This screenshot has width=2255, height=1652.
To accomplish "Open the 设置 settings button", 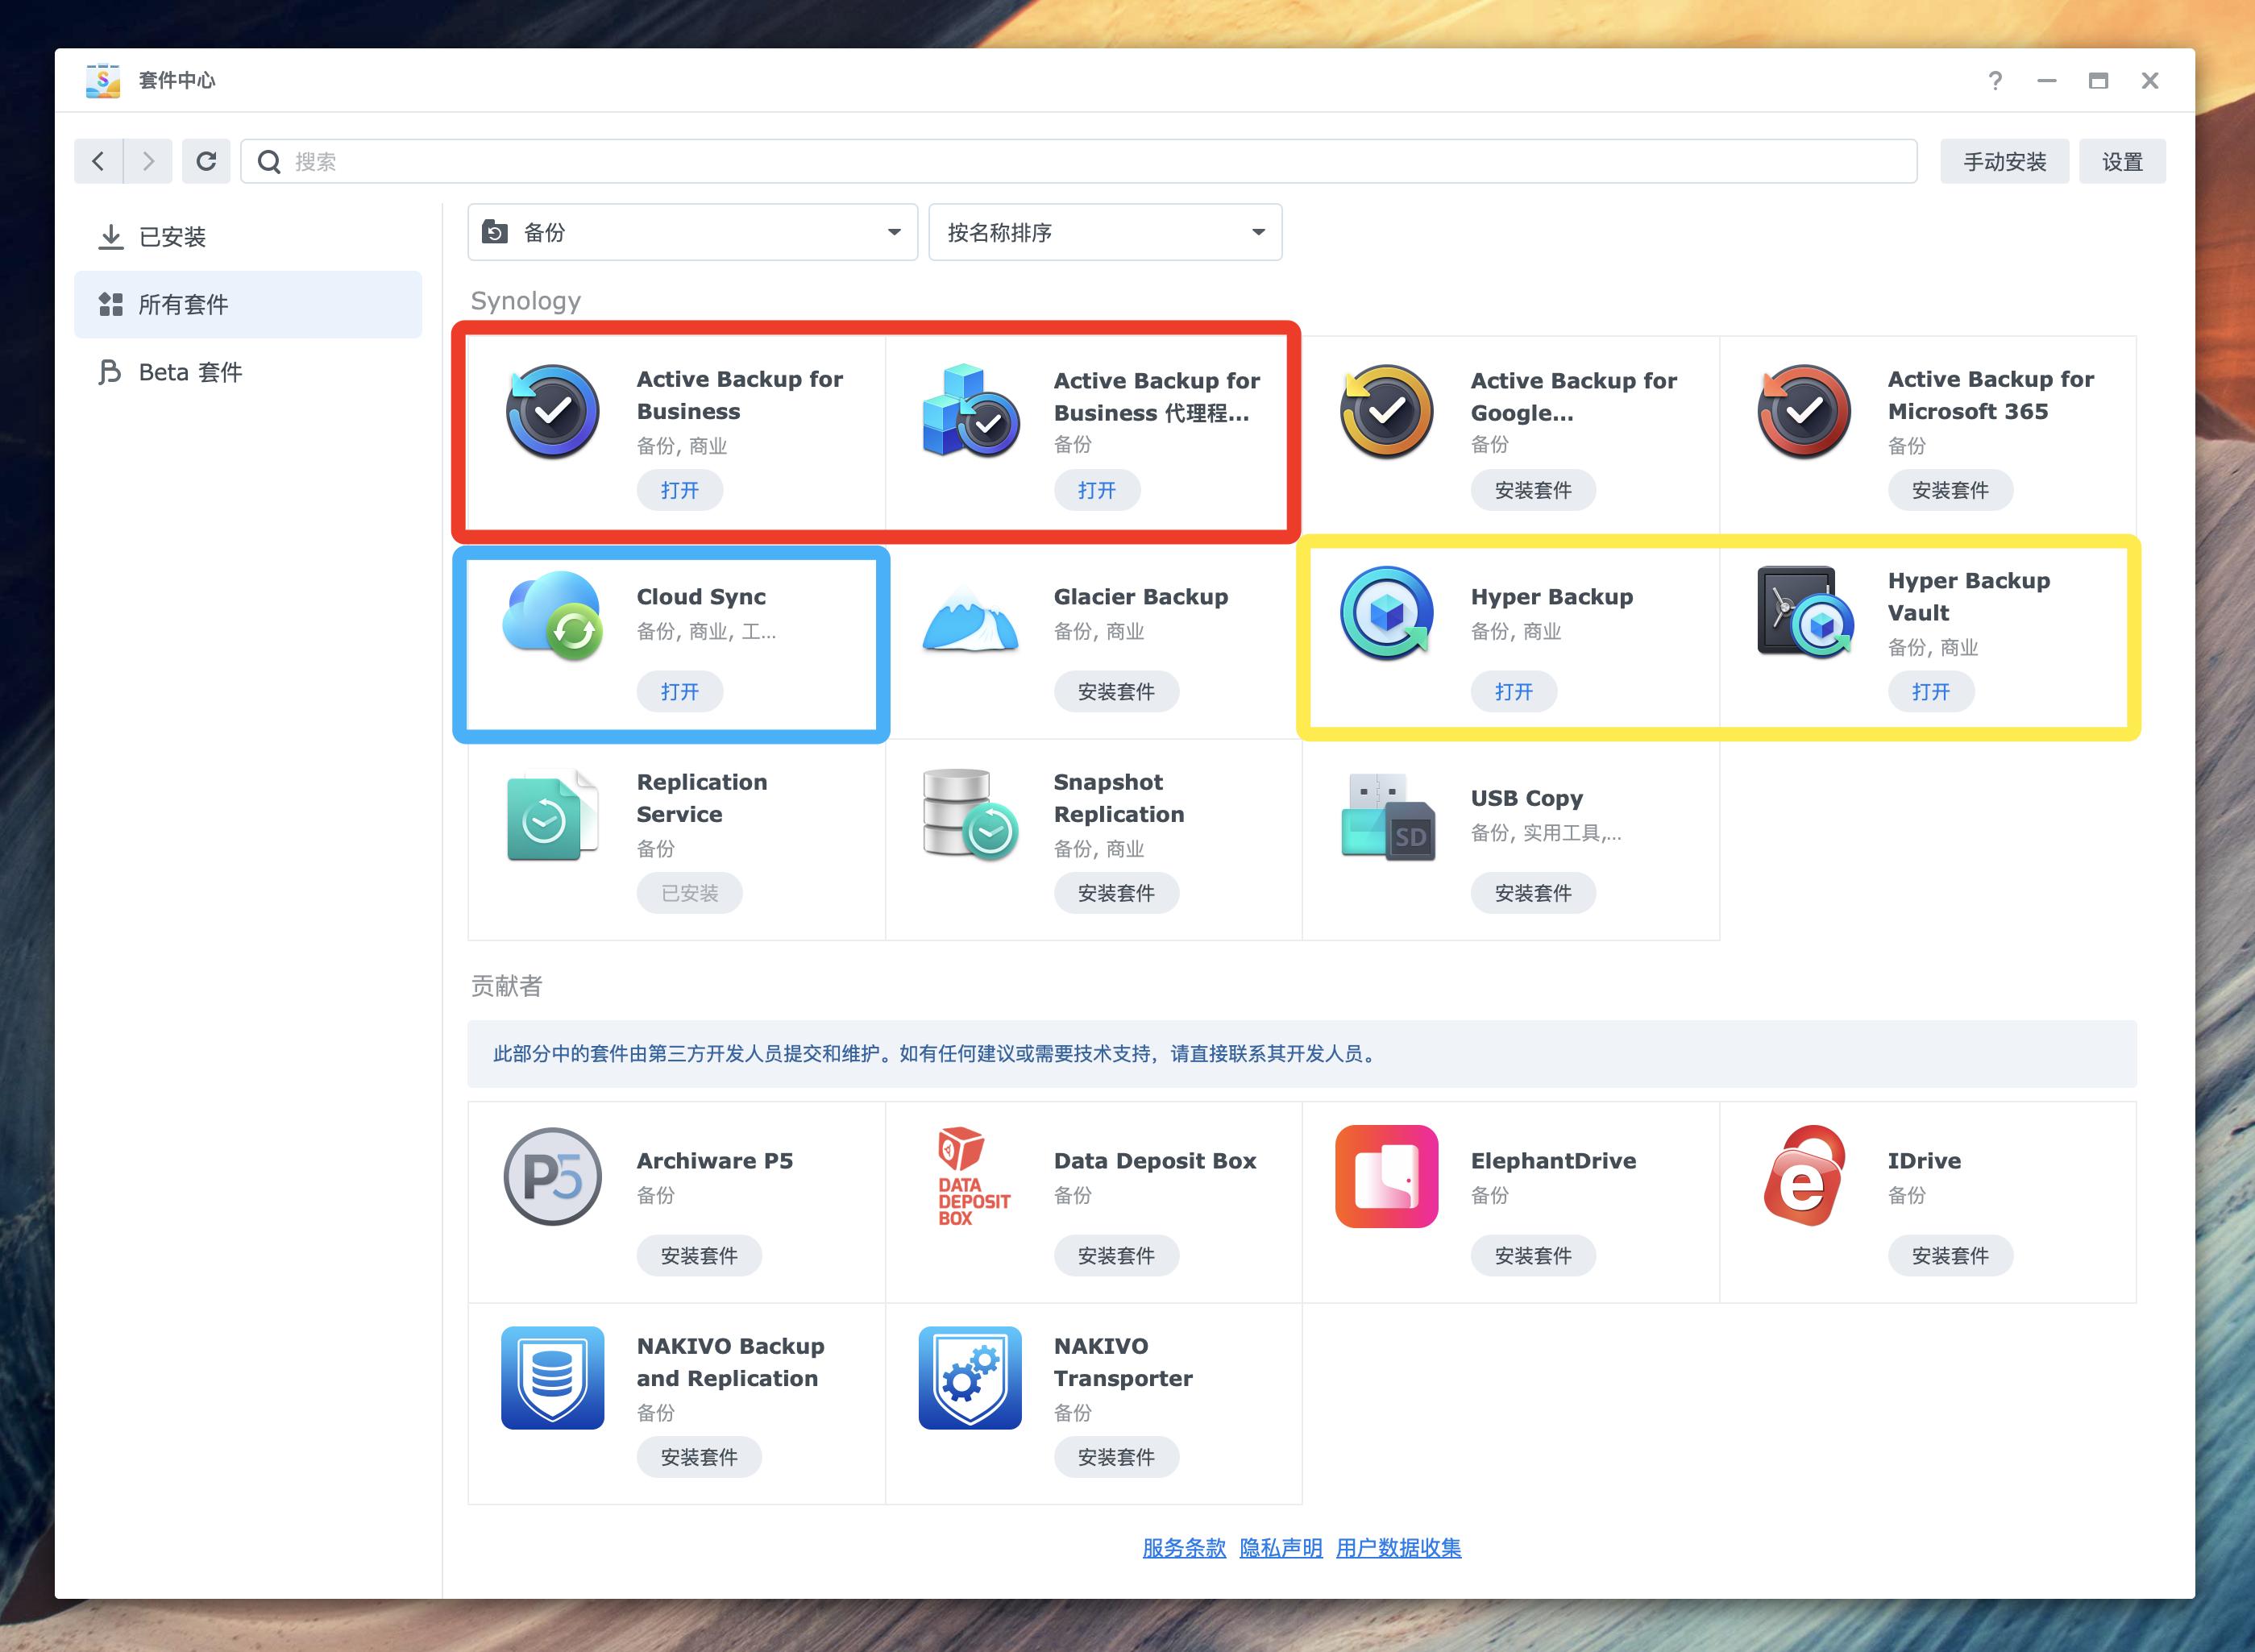I will pos(2121,162).
